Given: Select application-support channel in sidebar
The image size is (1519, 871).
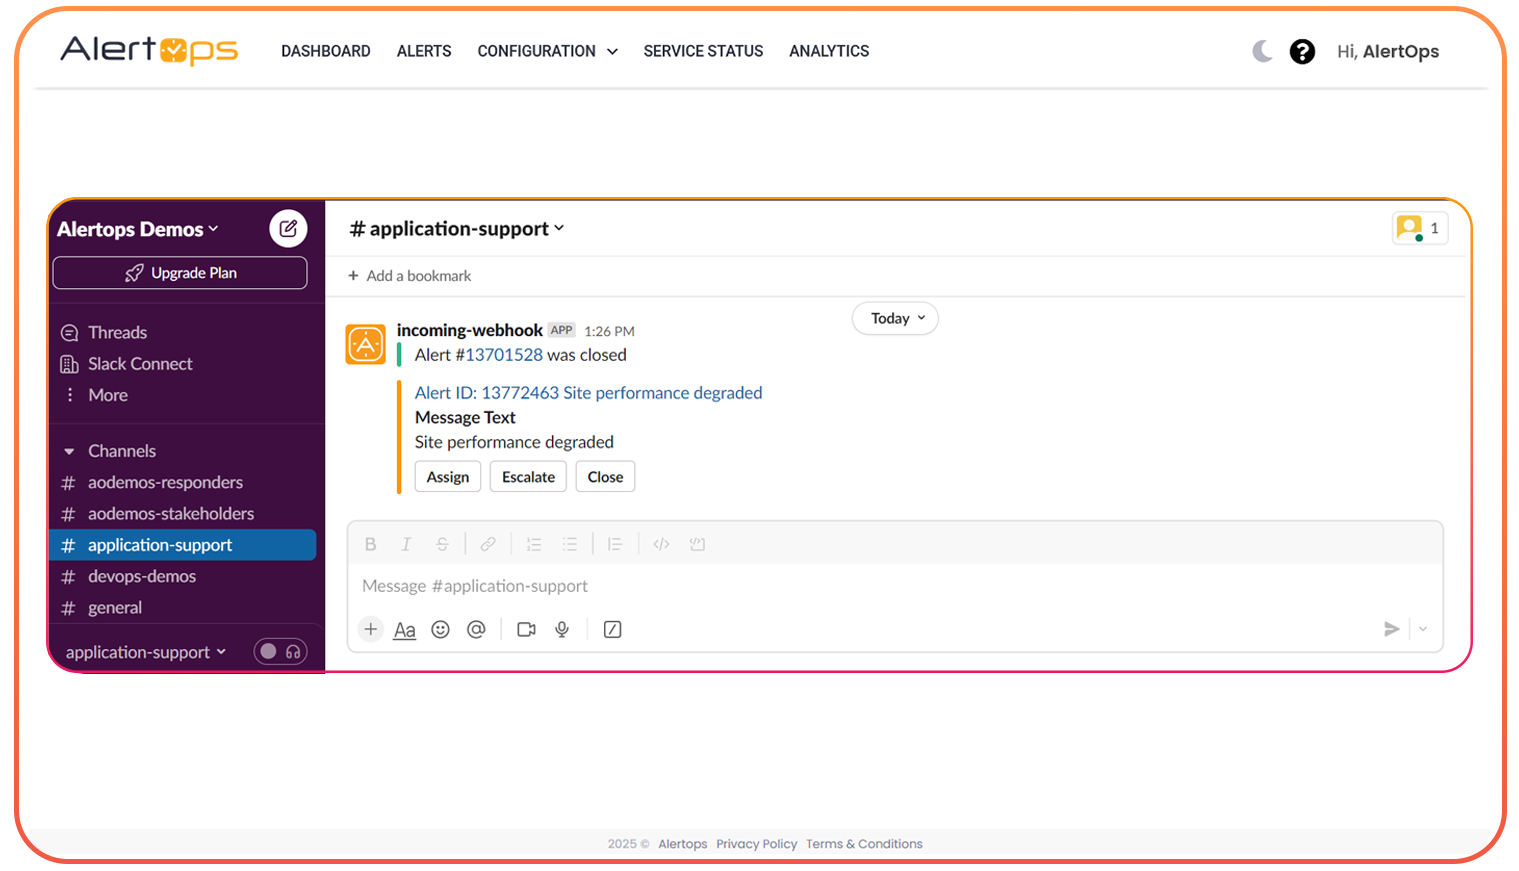Looking at the screenshot, I should [x=183, y=545].
